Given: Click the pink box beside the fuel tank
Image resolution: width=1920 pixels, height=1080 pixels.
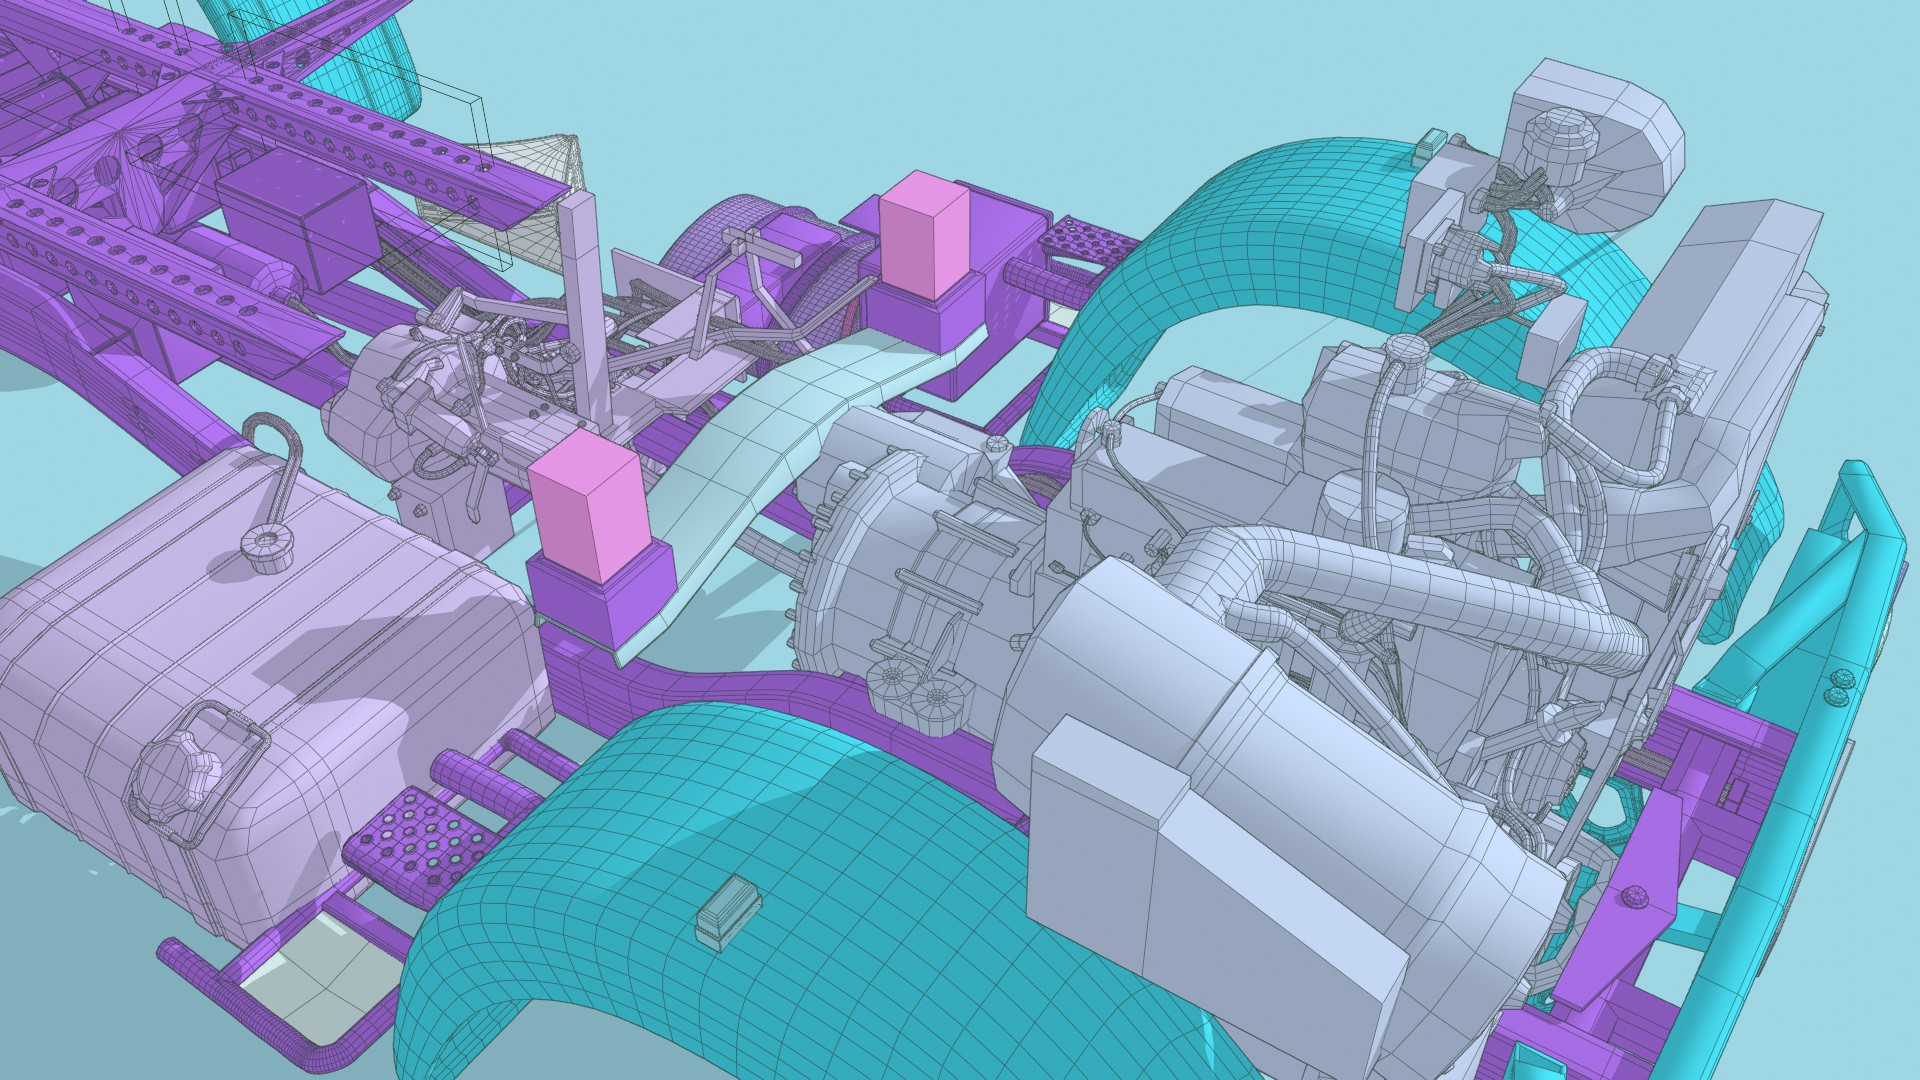Looking at the screenshot, I should (x=590, y=508).
